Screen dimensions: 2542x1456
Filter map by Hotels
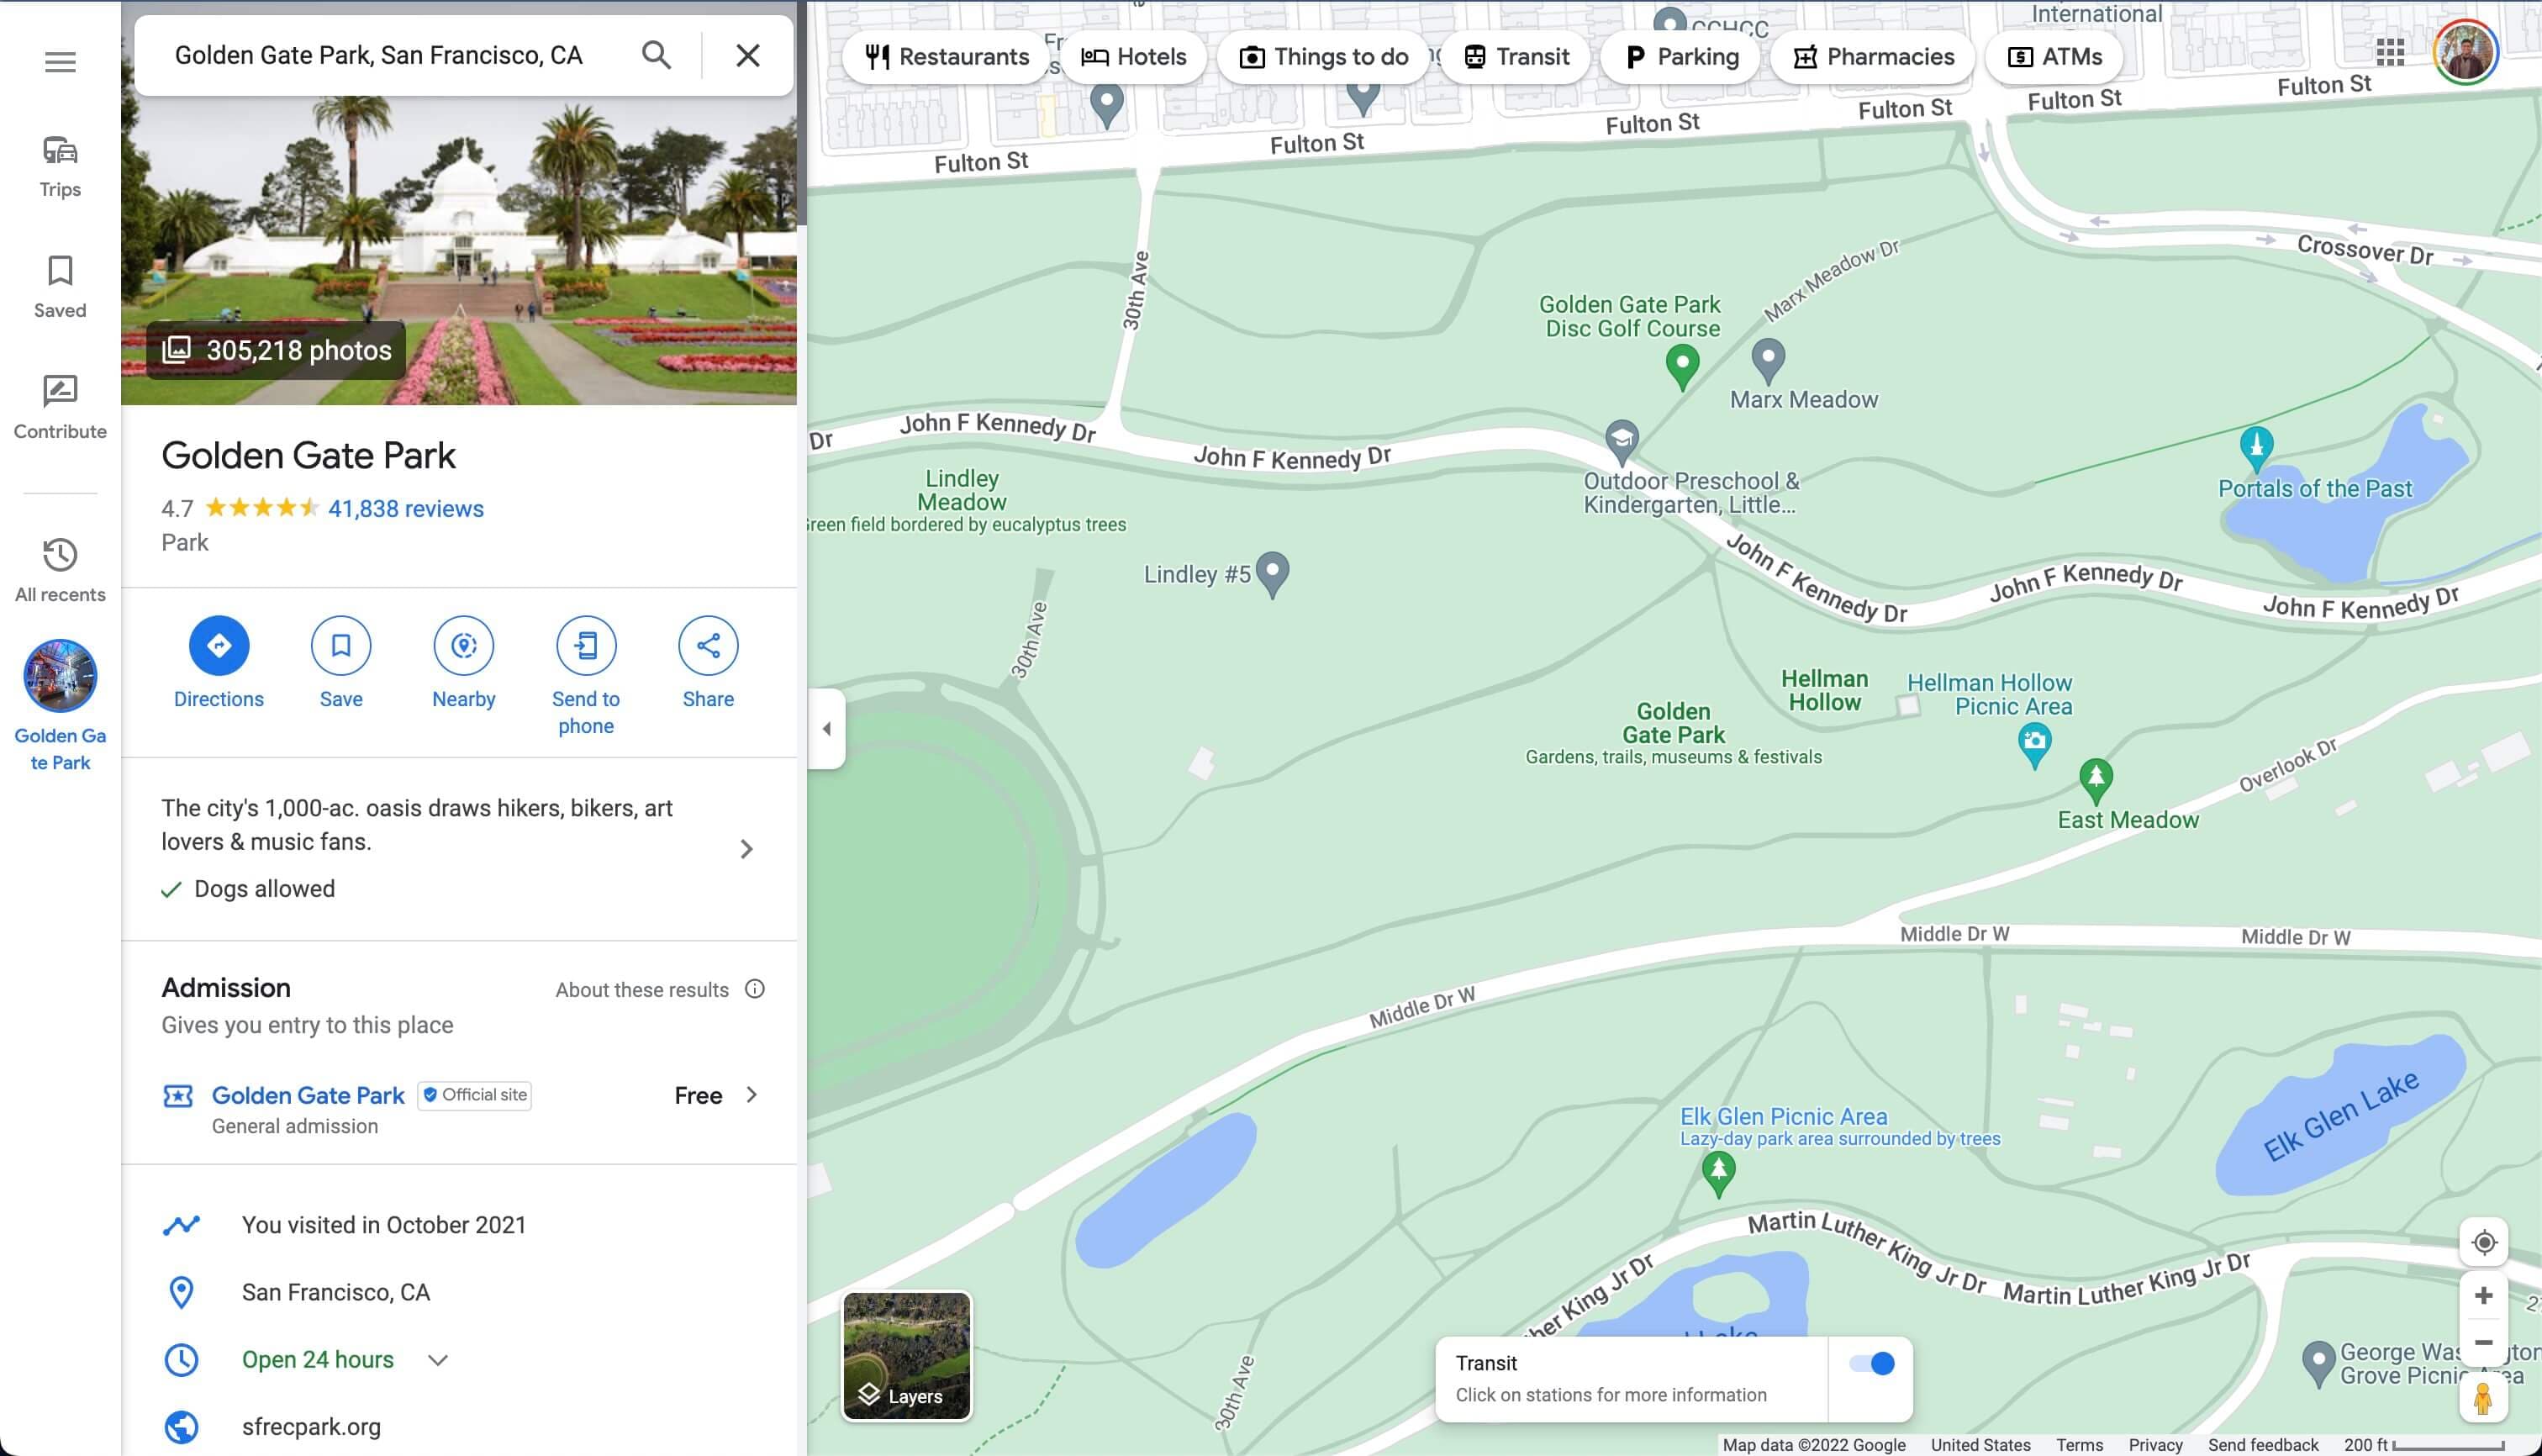[1133, 57]
